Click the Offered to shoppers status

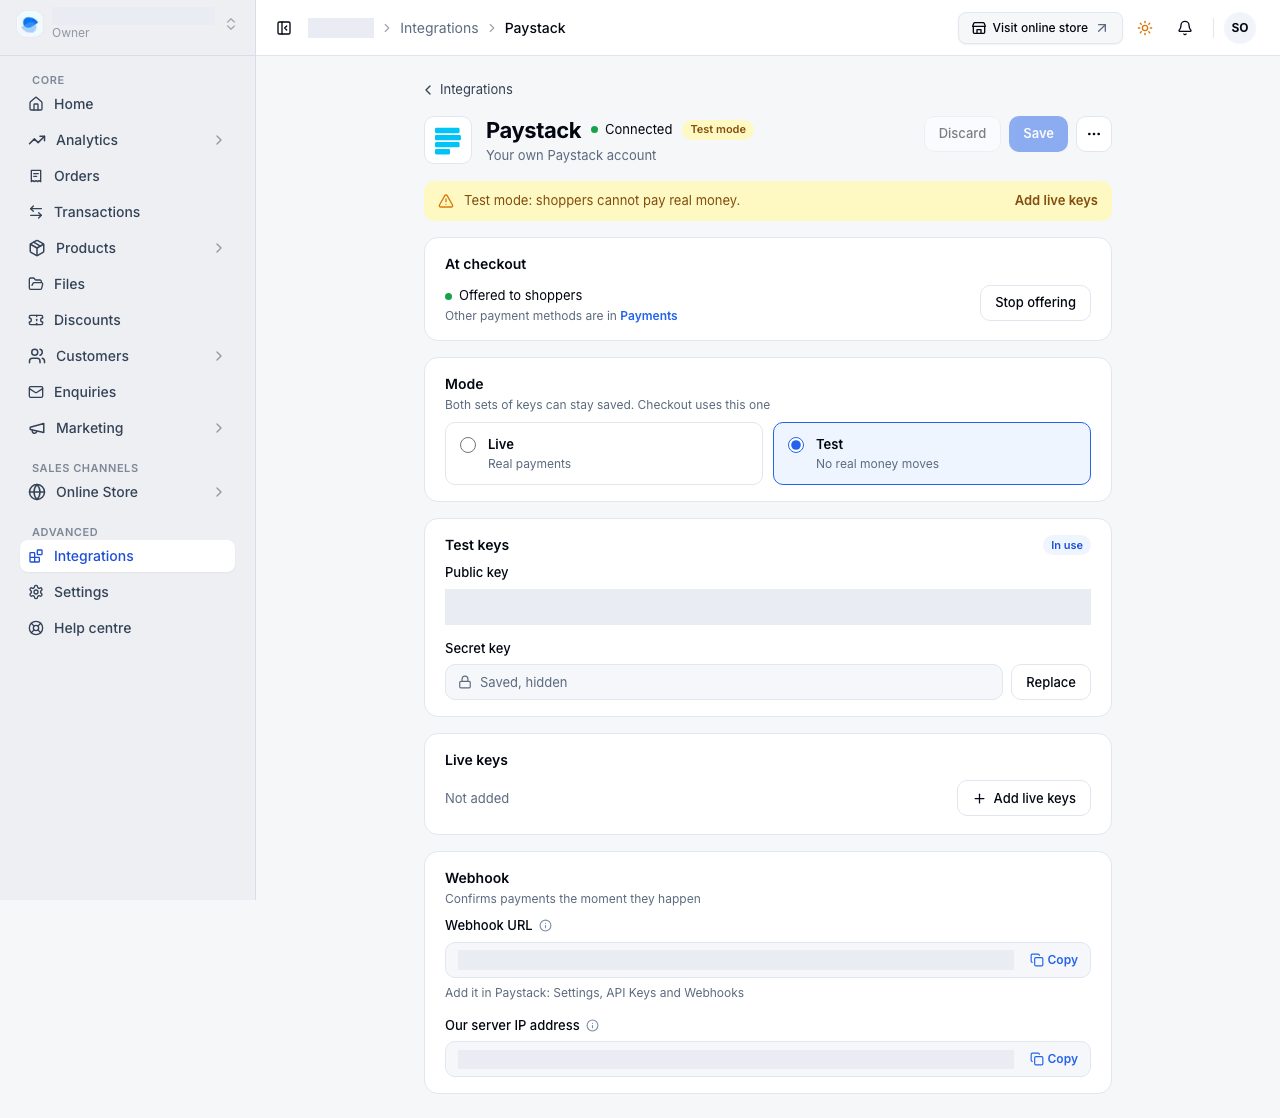(x=513, y=295)
